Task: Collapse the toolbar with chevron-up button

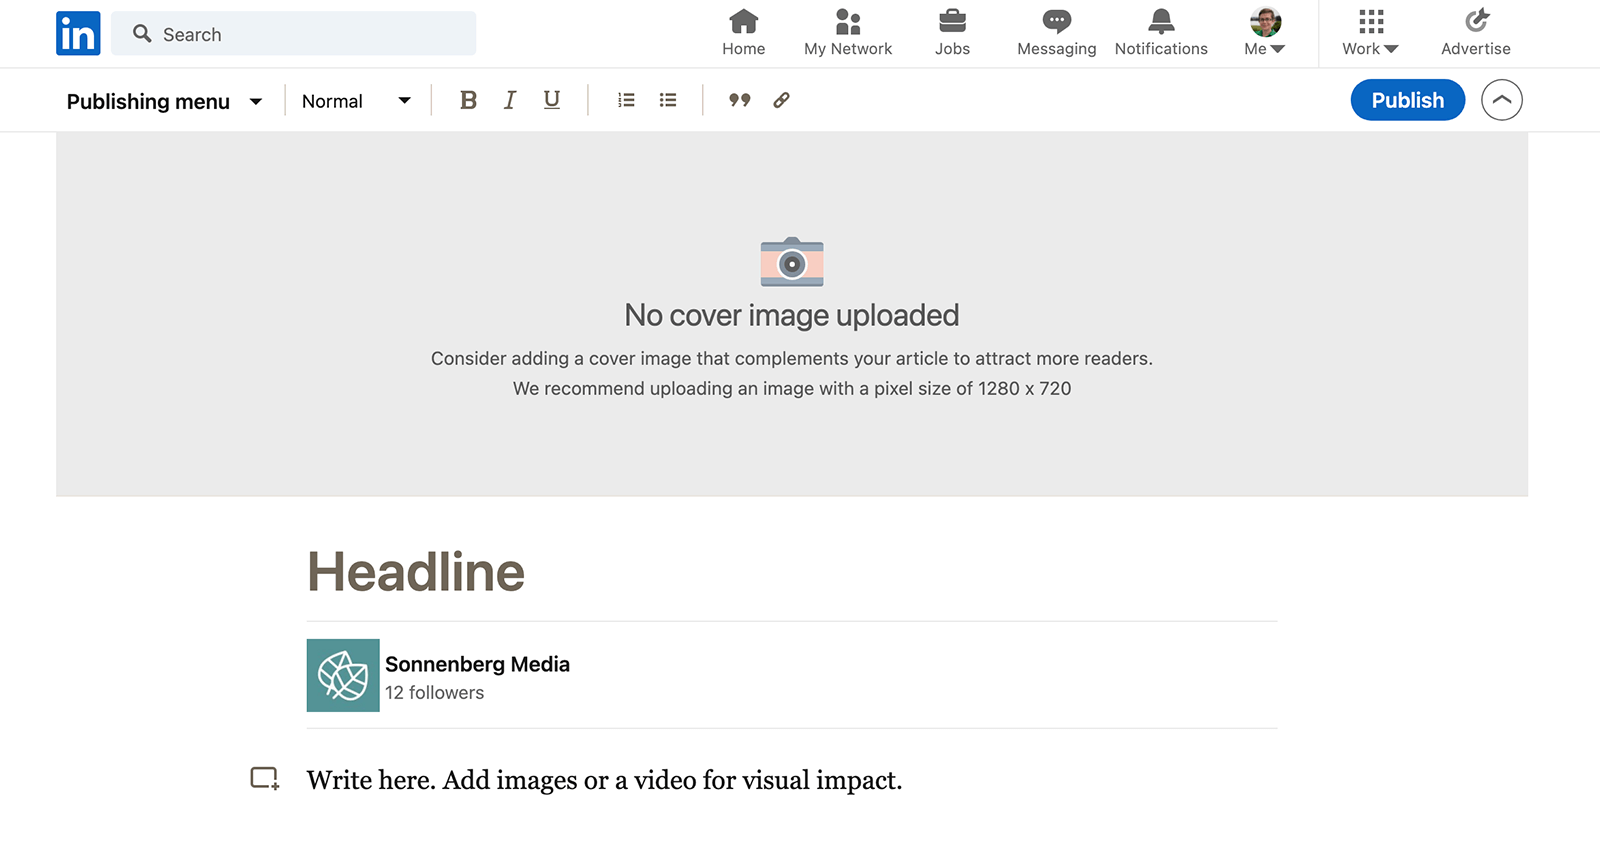Action: (x=1501, y=100)
